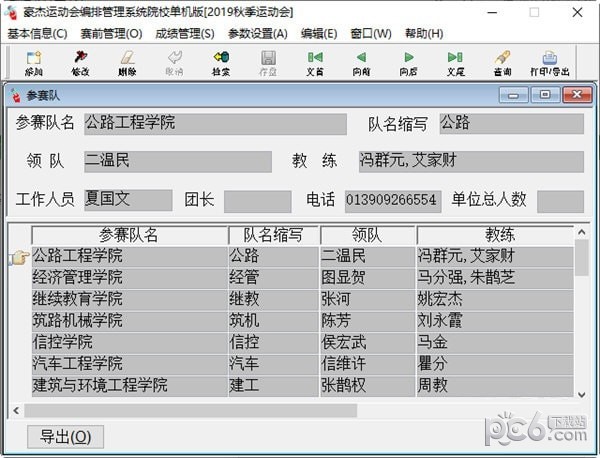Open the 窗口(W) menu
Screen dimensions: 600x458
click(x=371, y=34)
